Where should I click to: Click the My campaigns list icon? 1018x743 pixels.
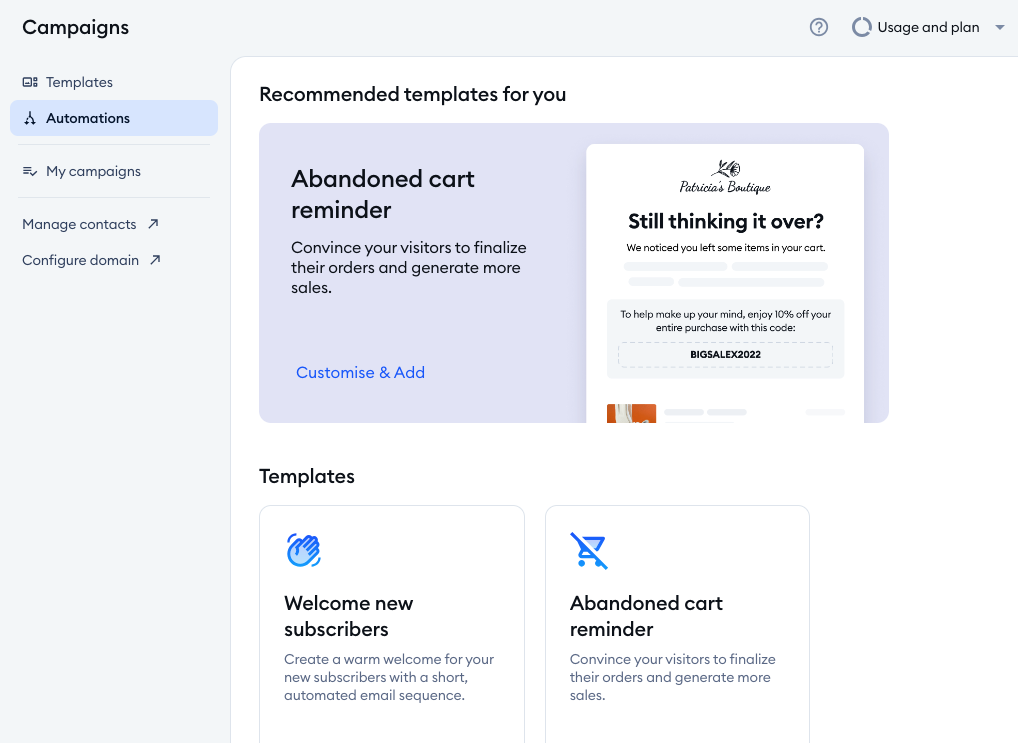[30, 171]
